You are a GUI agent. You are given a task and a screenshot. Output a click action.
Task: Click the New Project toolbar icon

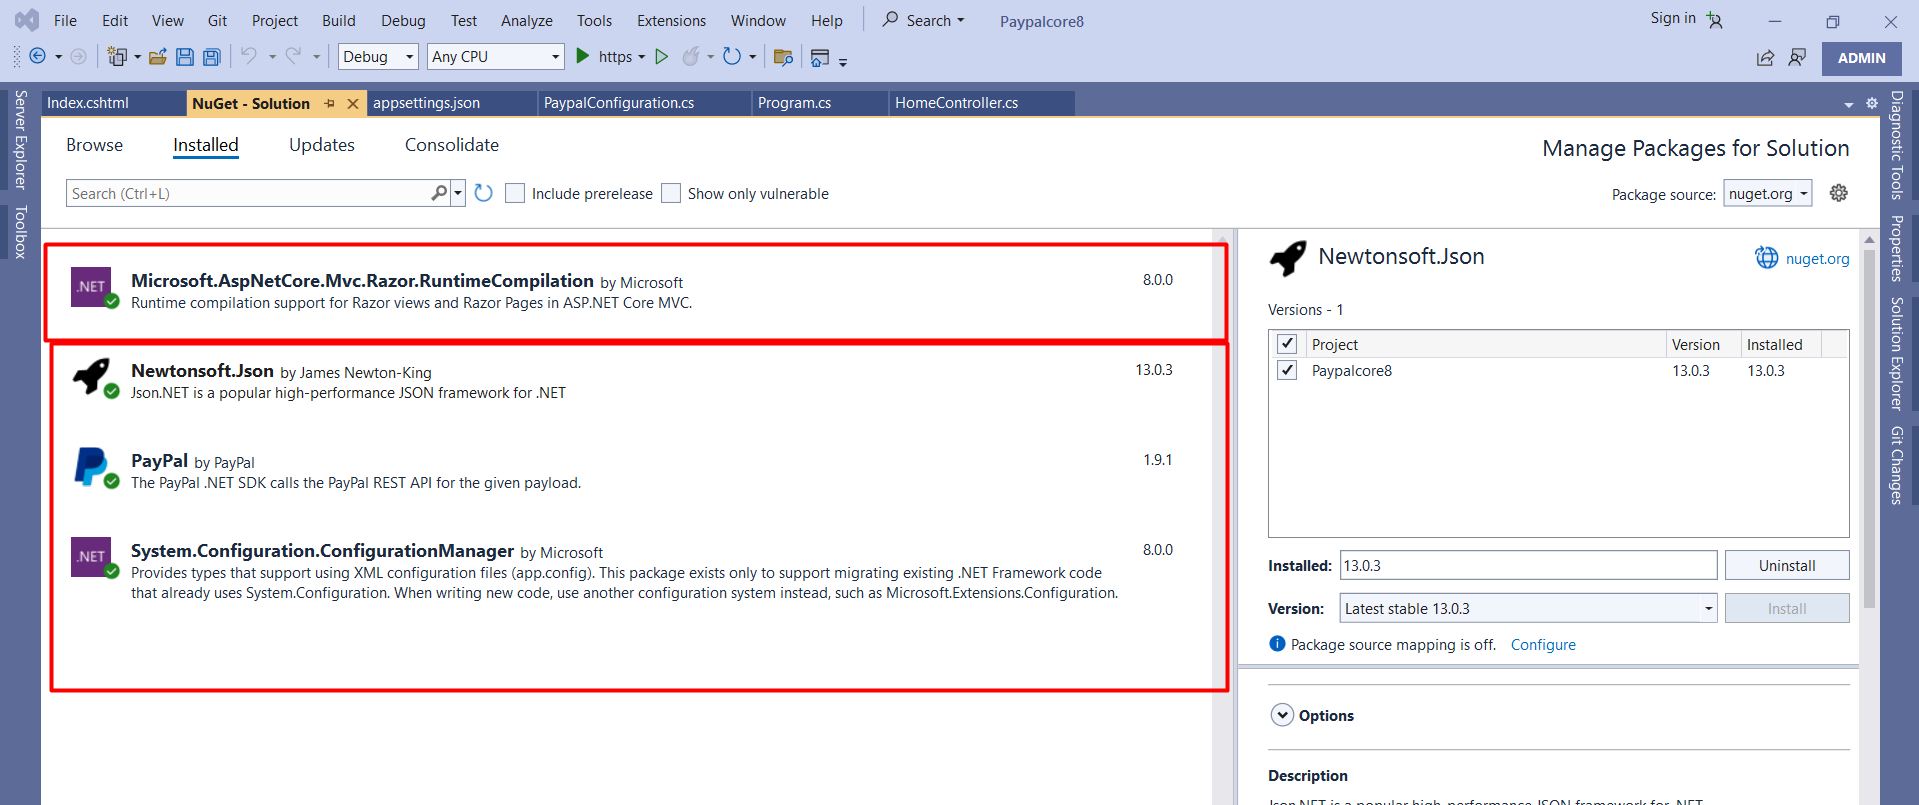(x=117, y=57)
